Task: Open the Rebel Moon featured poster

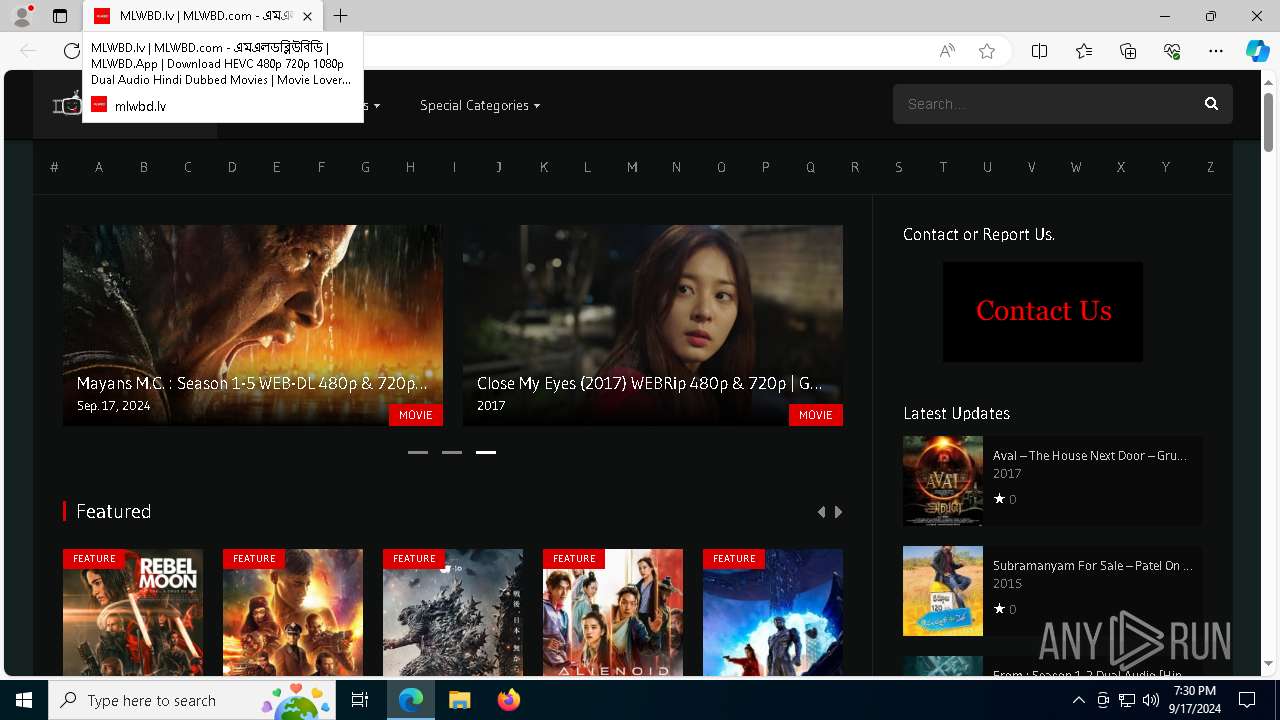Action: (133, 612)
